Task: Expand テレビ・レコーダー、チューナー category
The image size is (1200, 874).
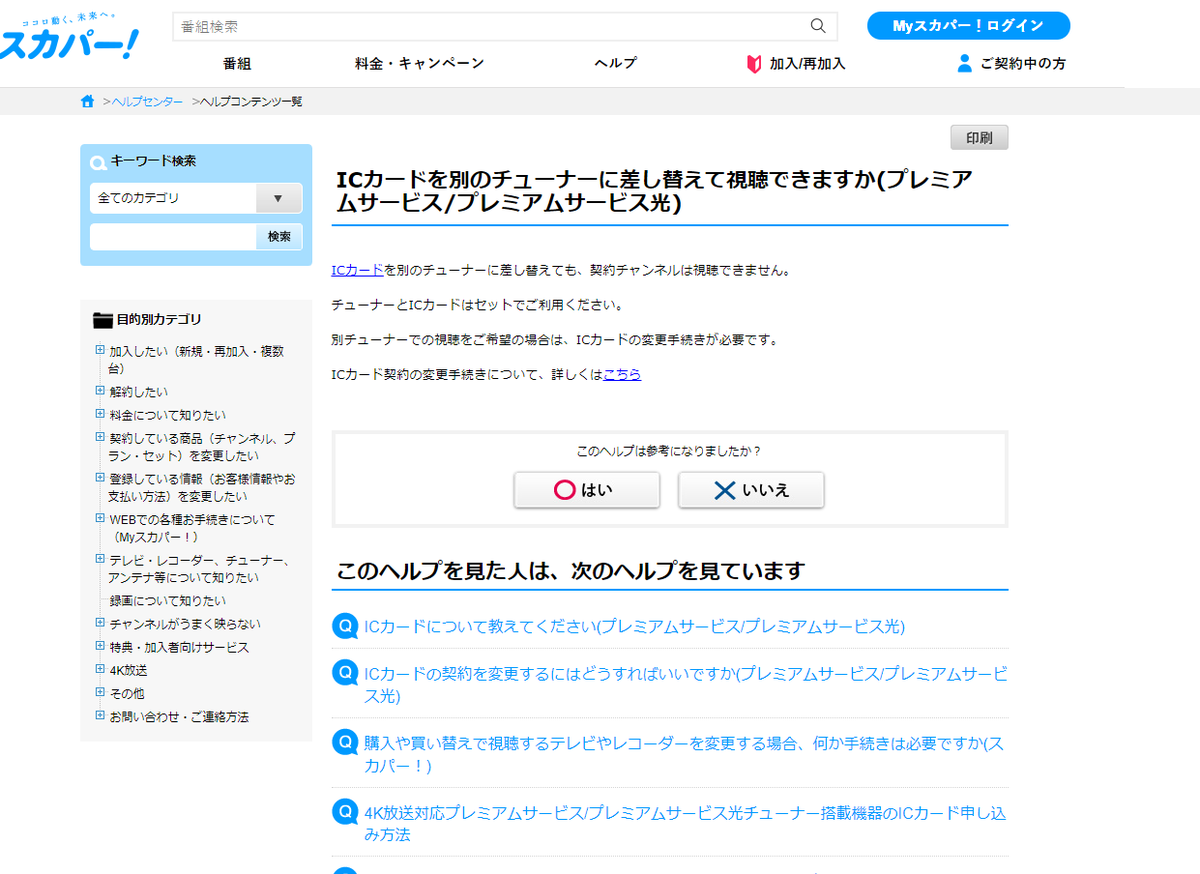Action: 100,560
